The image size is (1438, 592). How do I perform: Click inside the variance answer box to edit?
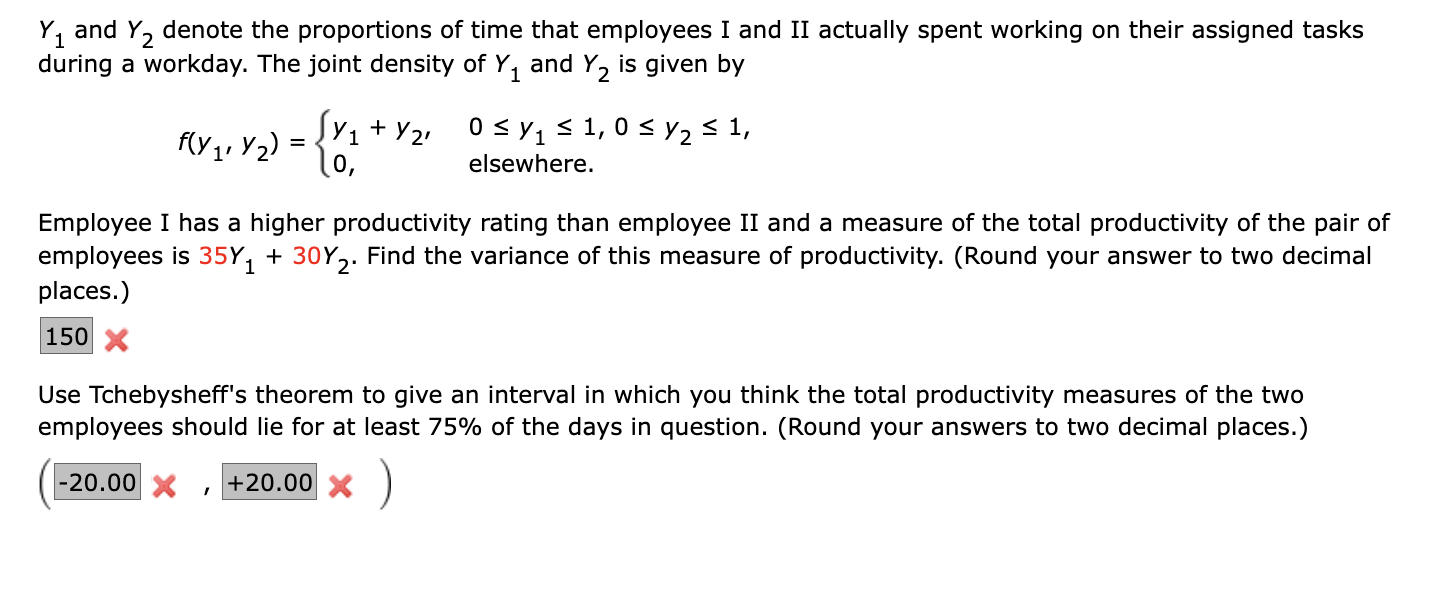[66, 338]
